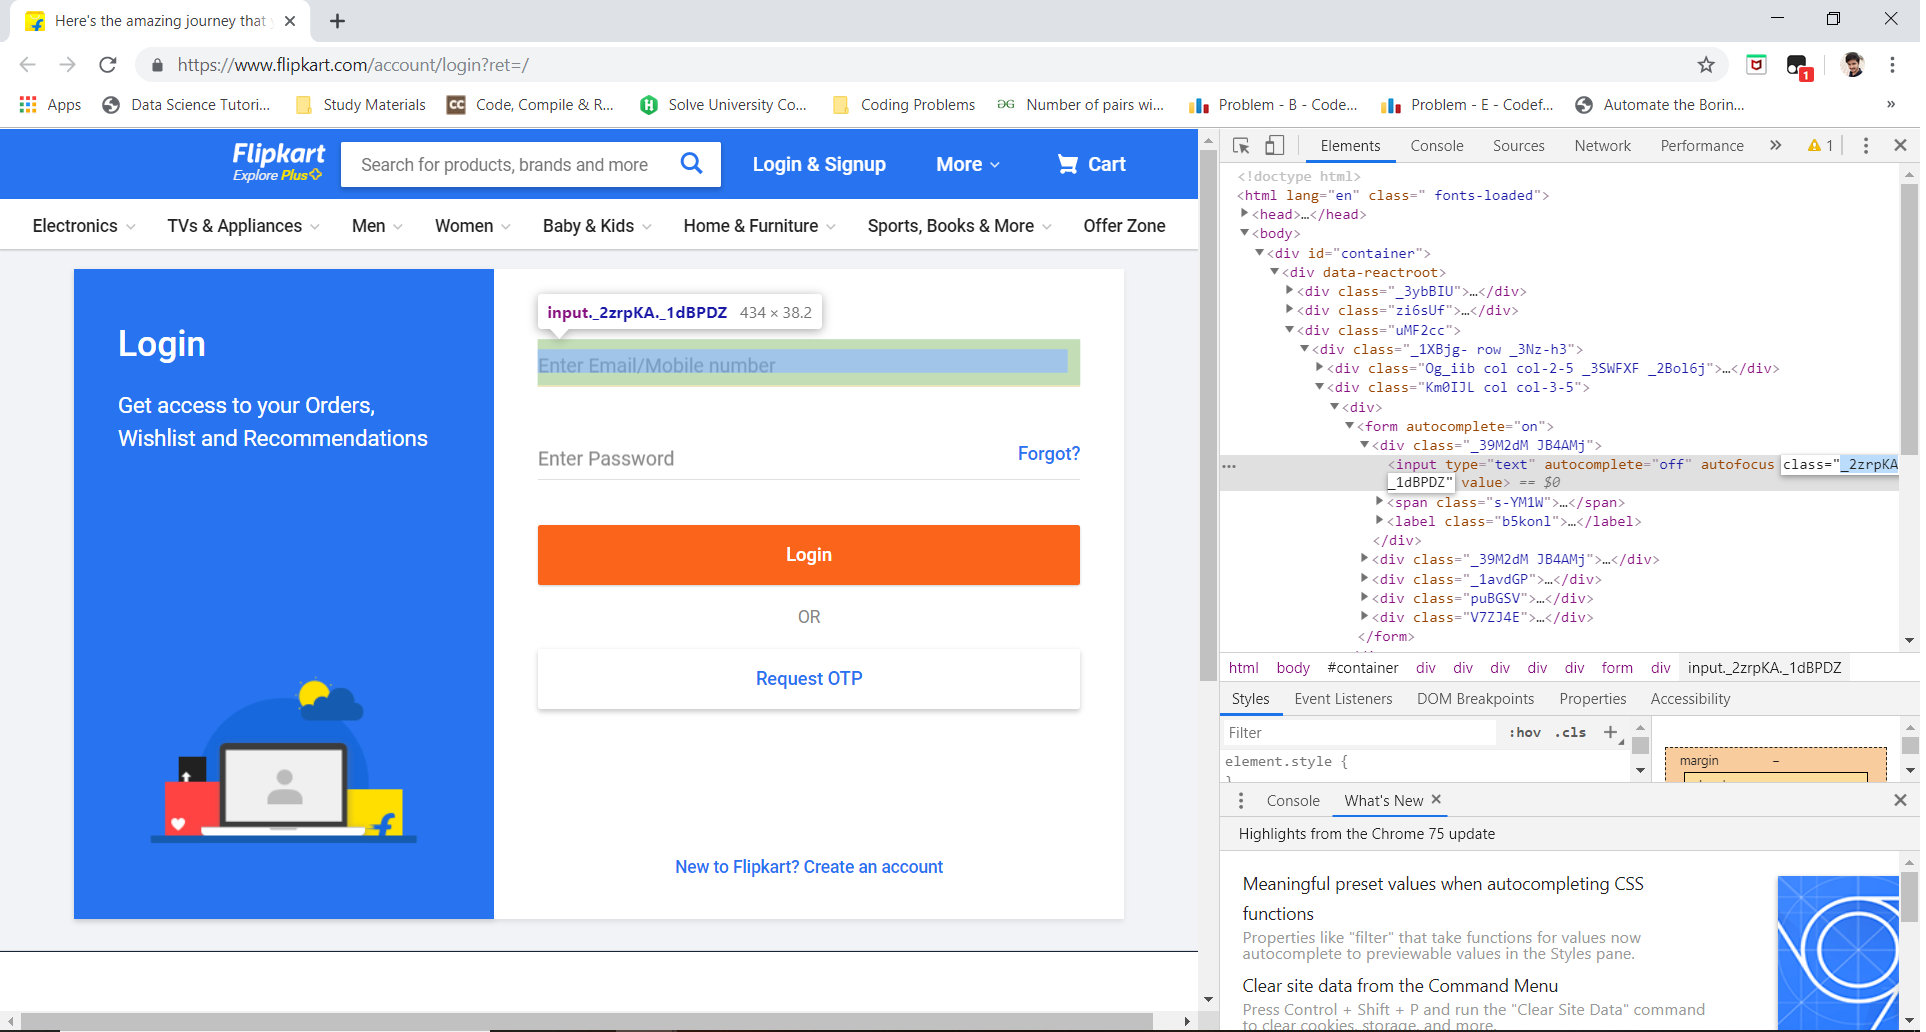Viewport: 1926px width, 1032px height.
Task: Toggle the .cls class editor
Action: coord(1571,733)
